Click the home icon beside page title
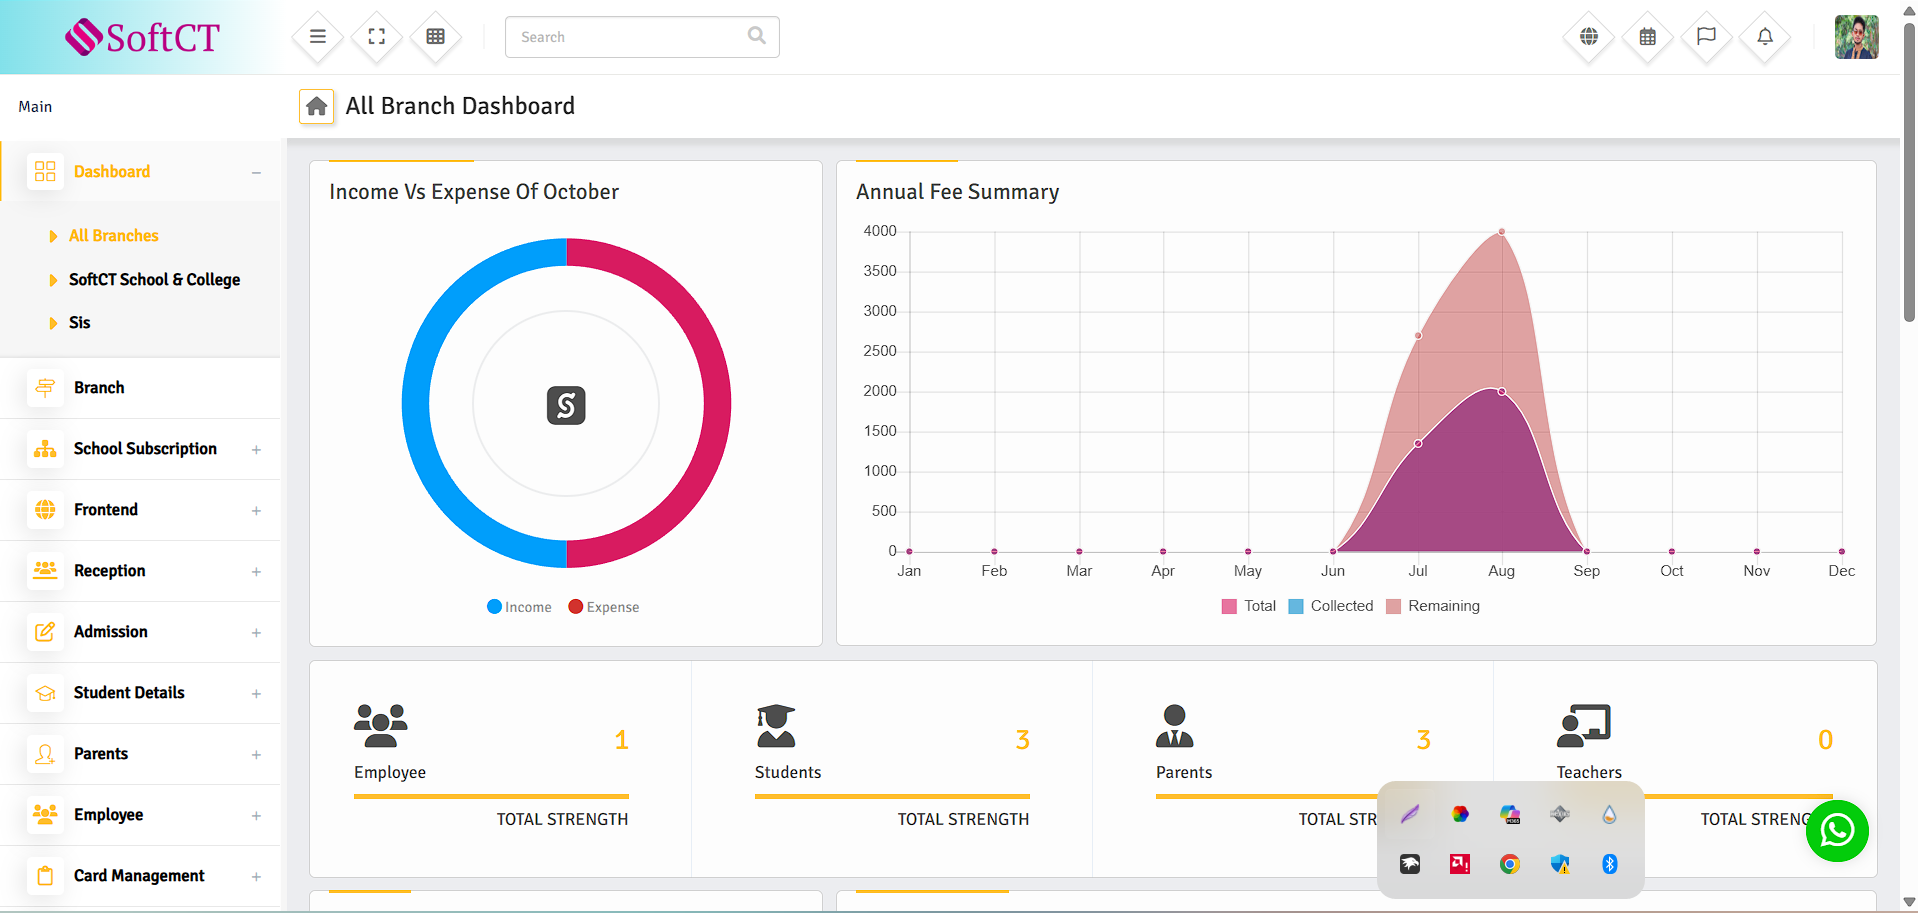1918x913 pixels. click(x=317, y=106)
